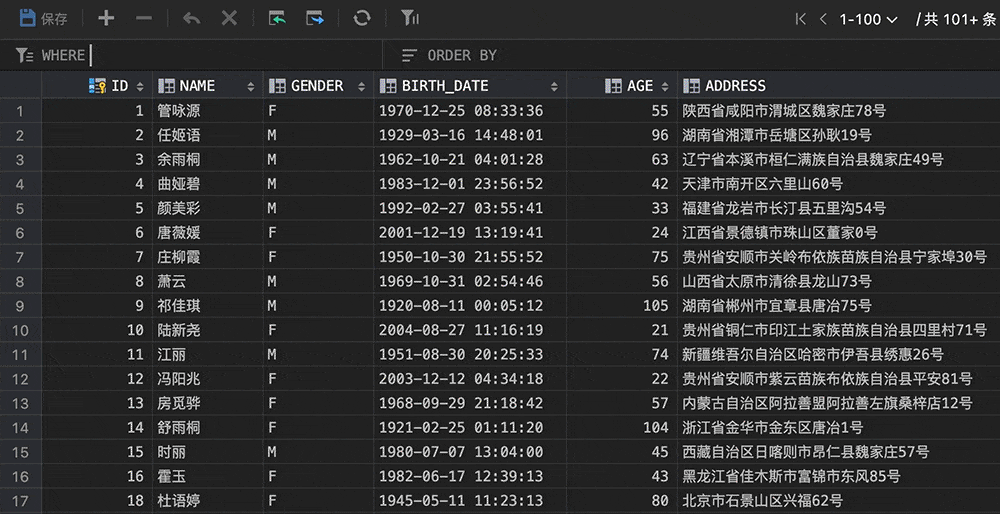Click the 保存 save button
This screenshot has height=514, width=1000.
[43, 18]
